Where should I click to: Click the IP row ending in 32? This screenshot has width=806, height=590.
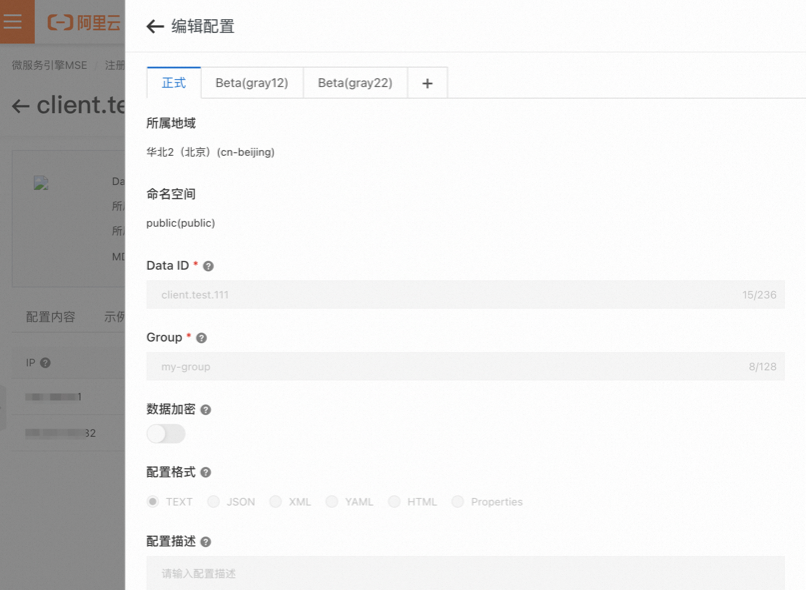[x=61, y=433]
